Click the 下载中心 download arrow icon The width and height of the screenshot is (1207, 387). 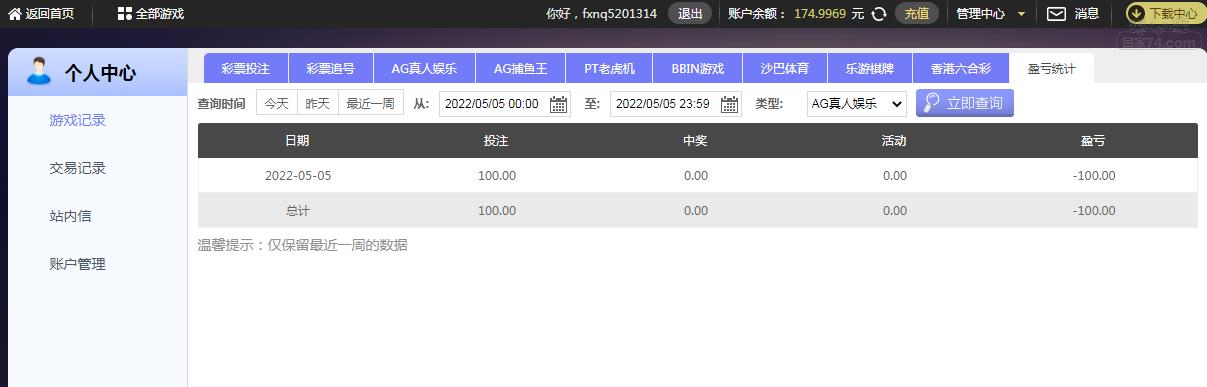click(x=1137, y=14)
